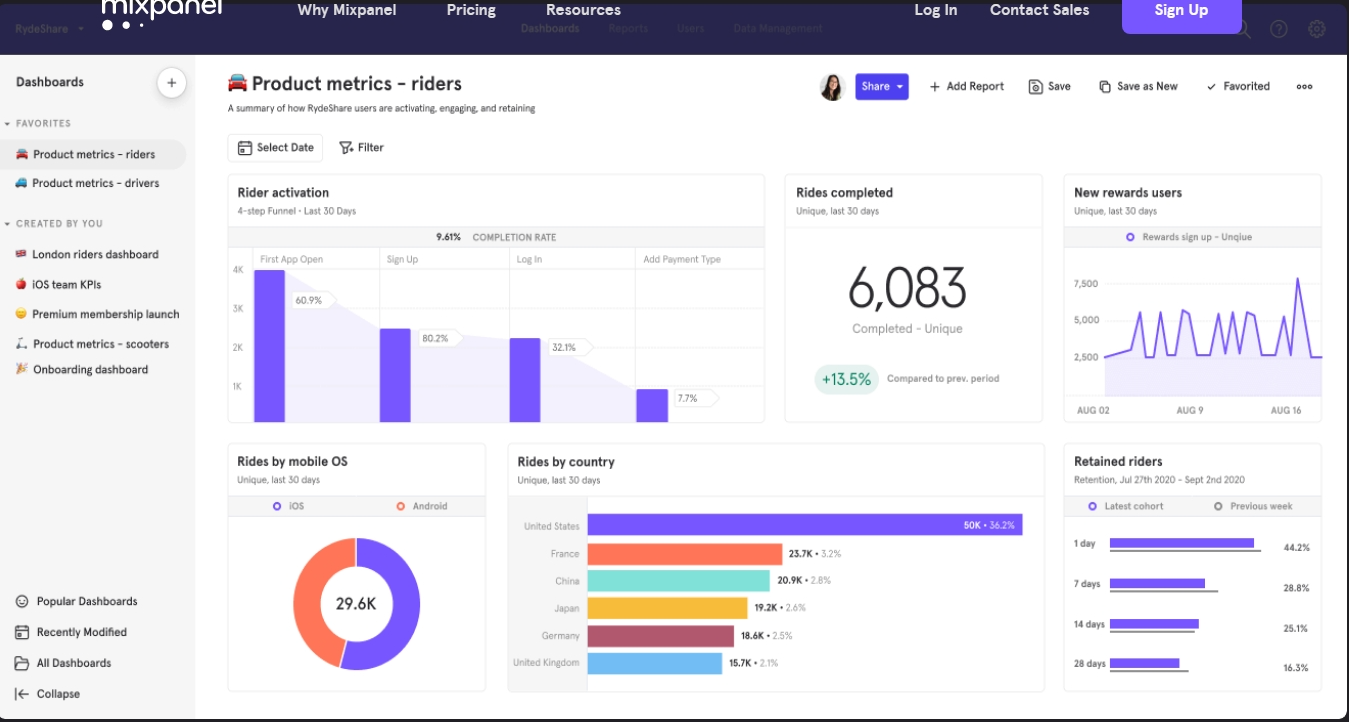Click the 6,083 completed rides value
This screenshot has height=722, width=1349.
pyautogui.click(x=907, y=289)
